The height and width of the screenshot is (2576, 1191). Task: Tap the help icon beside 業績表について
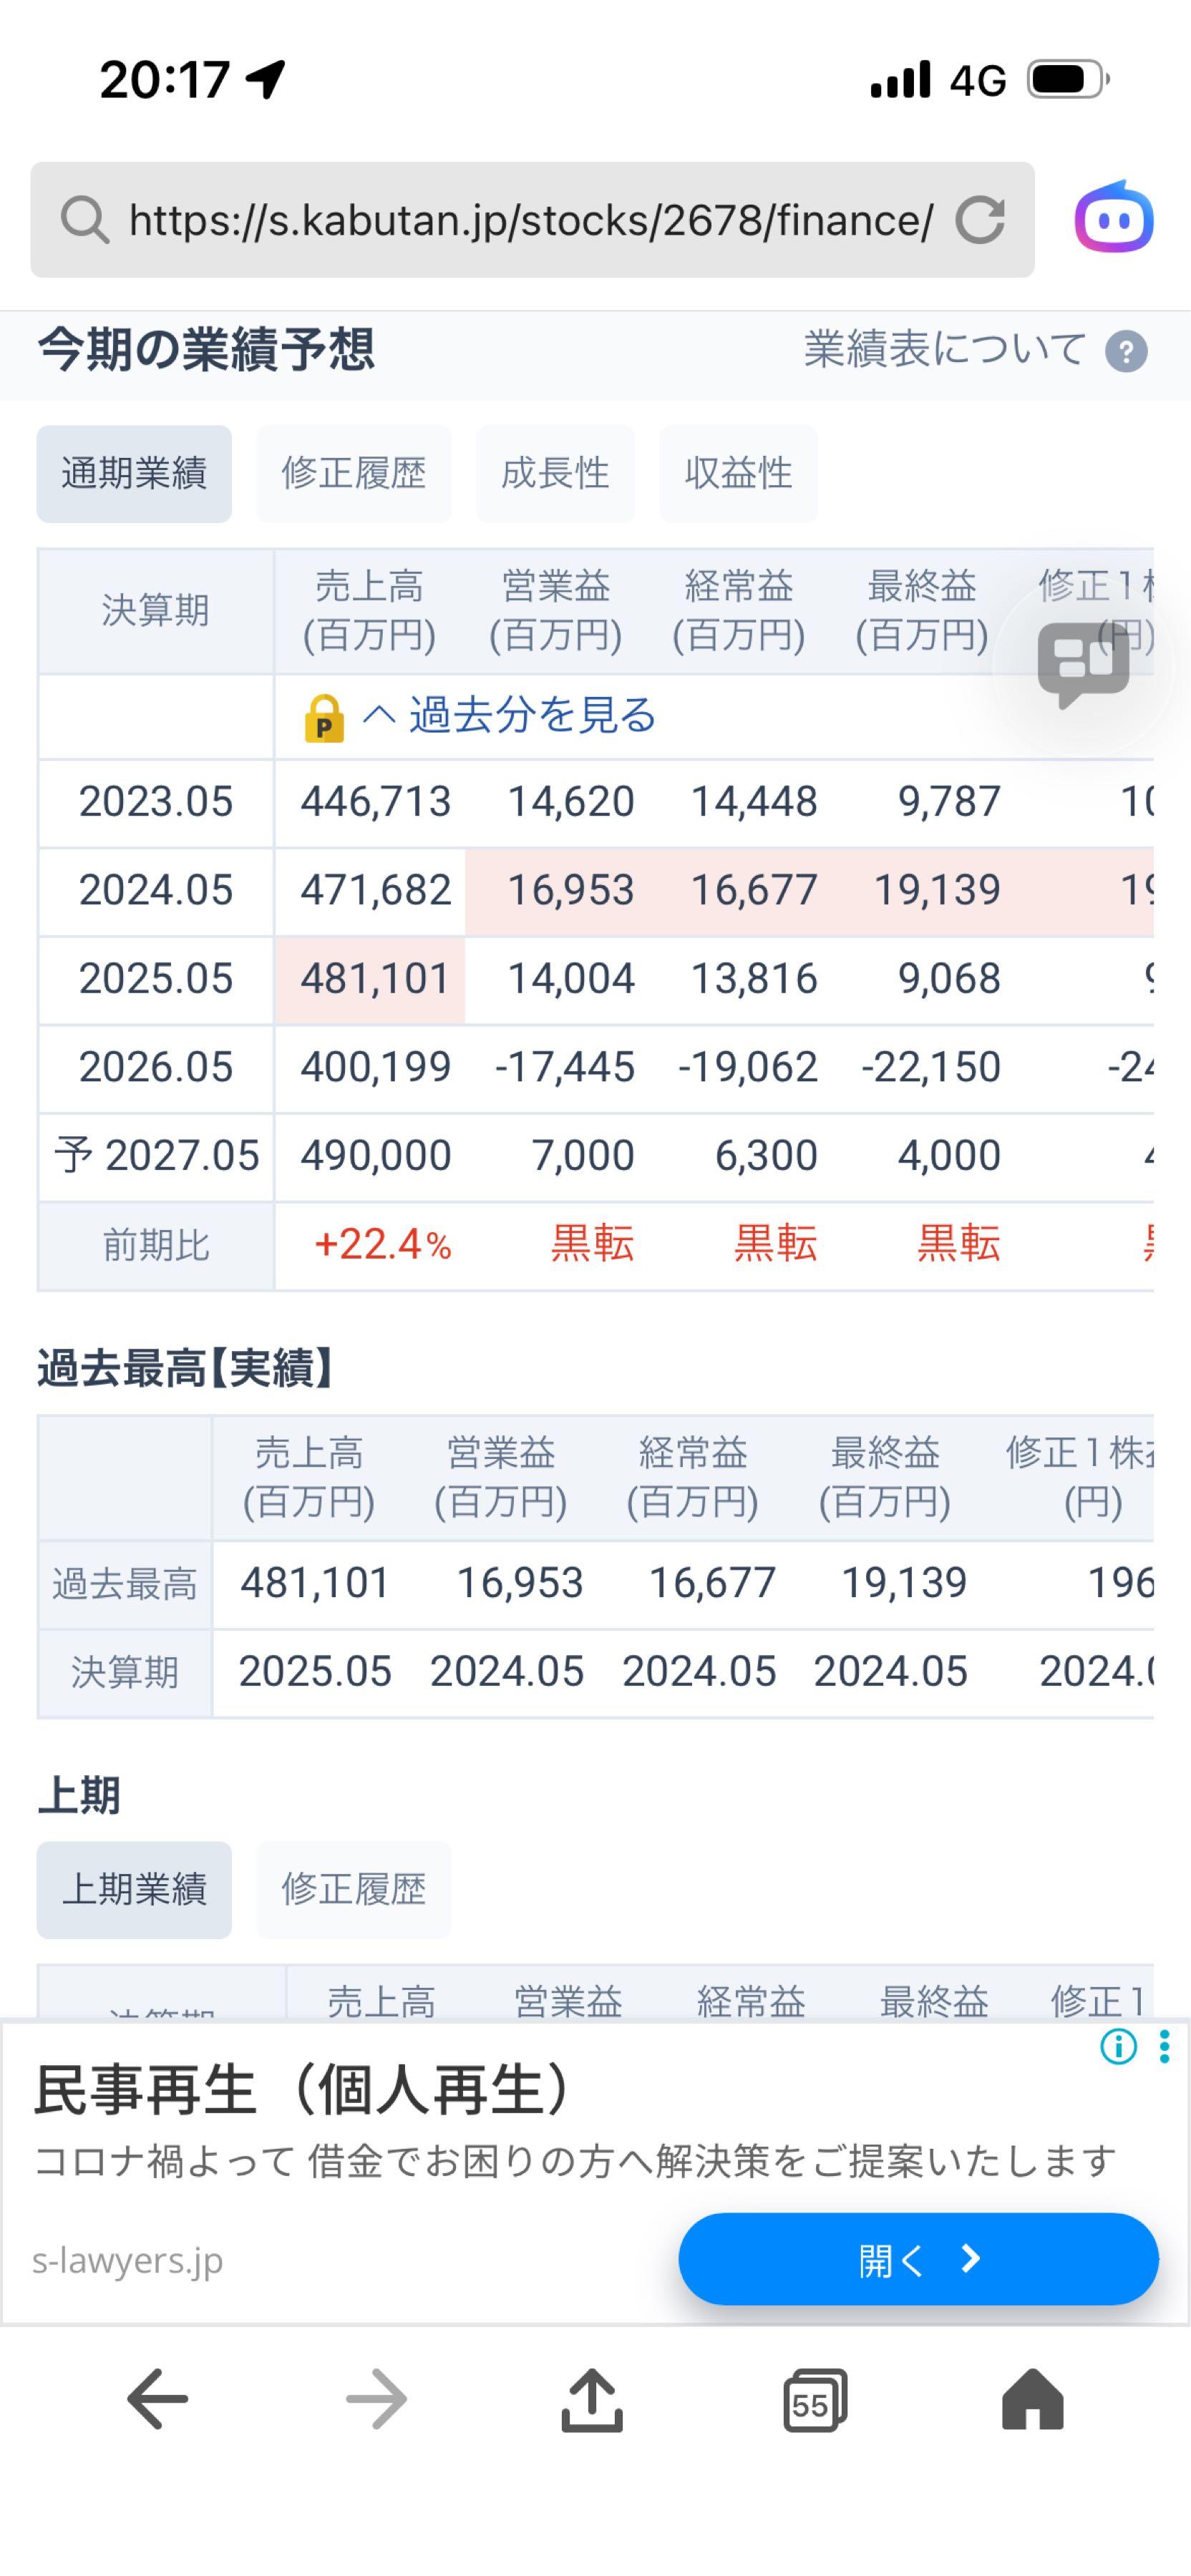1126,352
